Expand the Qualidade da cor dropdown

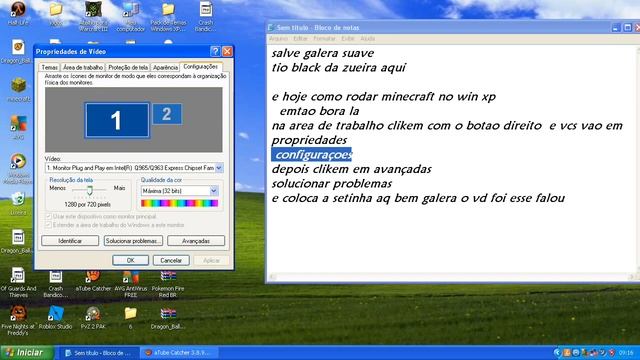coord(214,191)
